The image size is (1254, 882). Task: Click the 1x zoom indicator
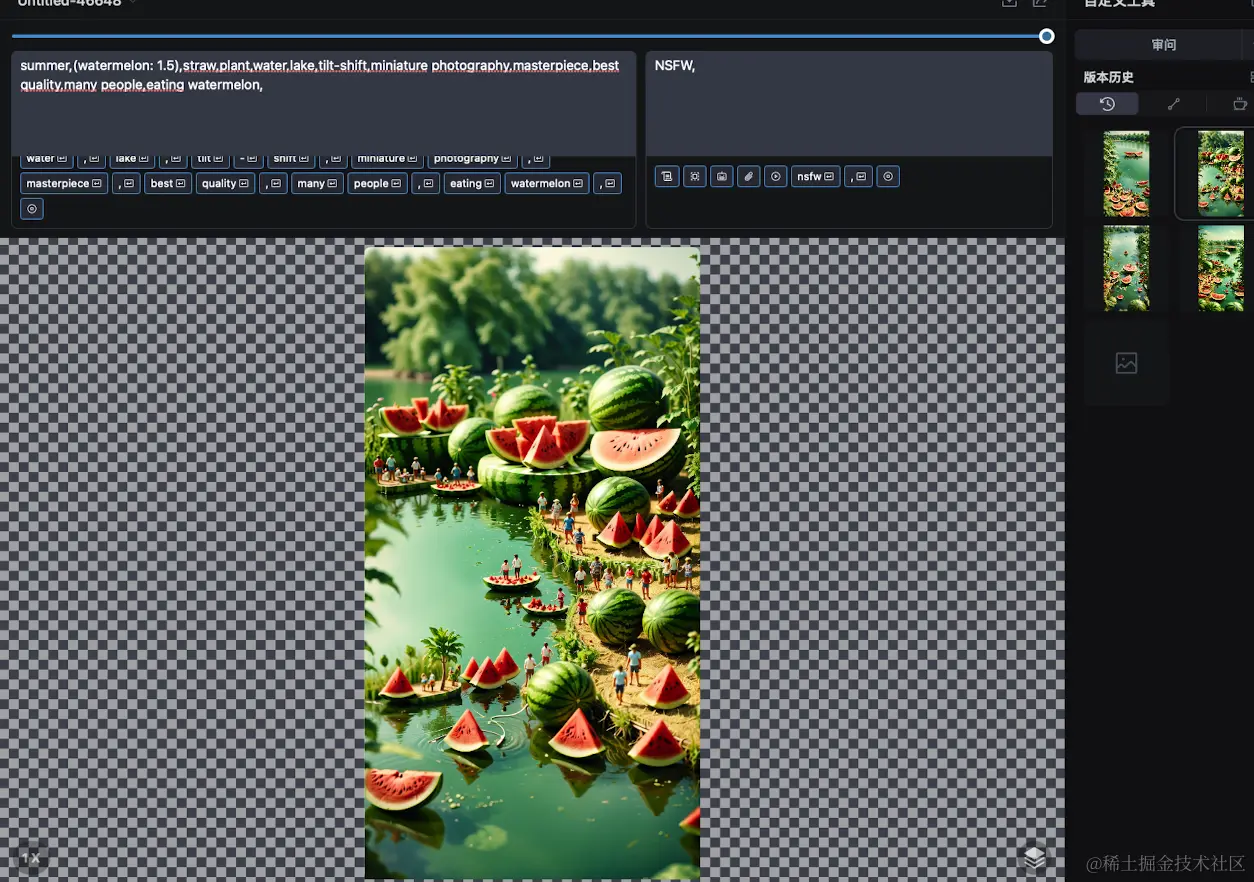tap(32, 858)
